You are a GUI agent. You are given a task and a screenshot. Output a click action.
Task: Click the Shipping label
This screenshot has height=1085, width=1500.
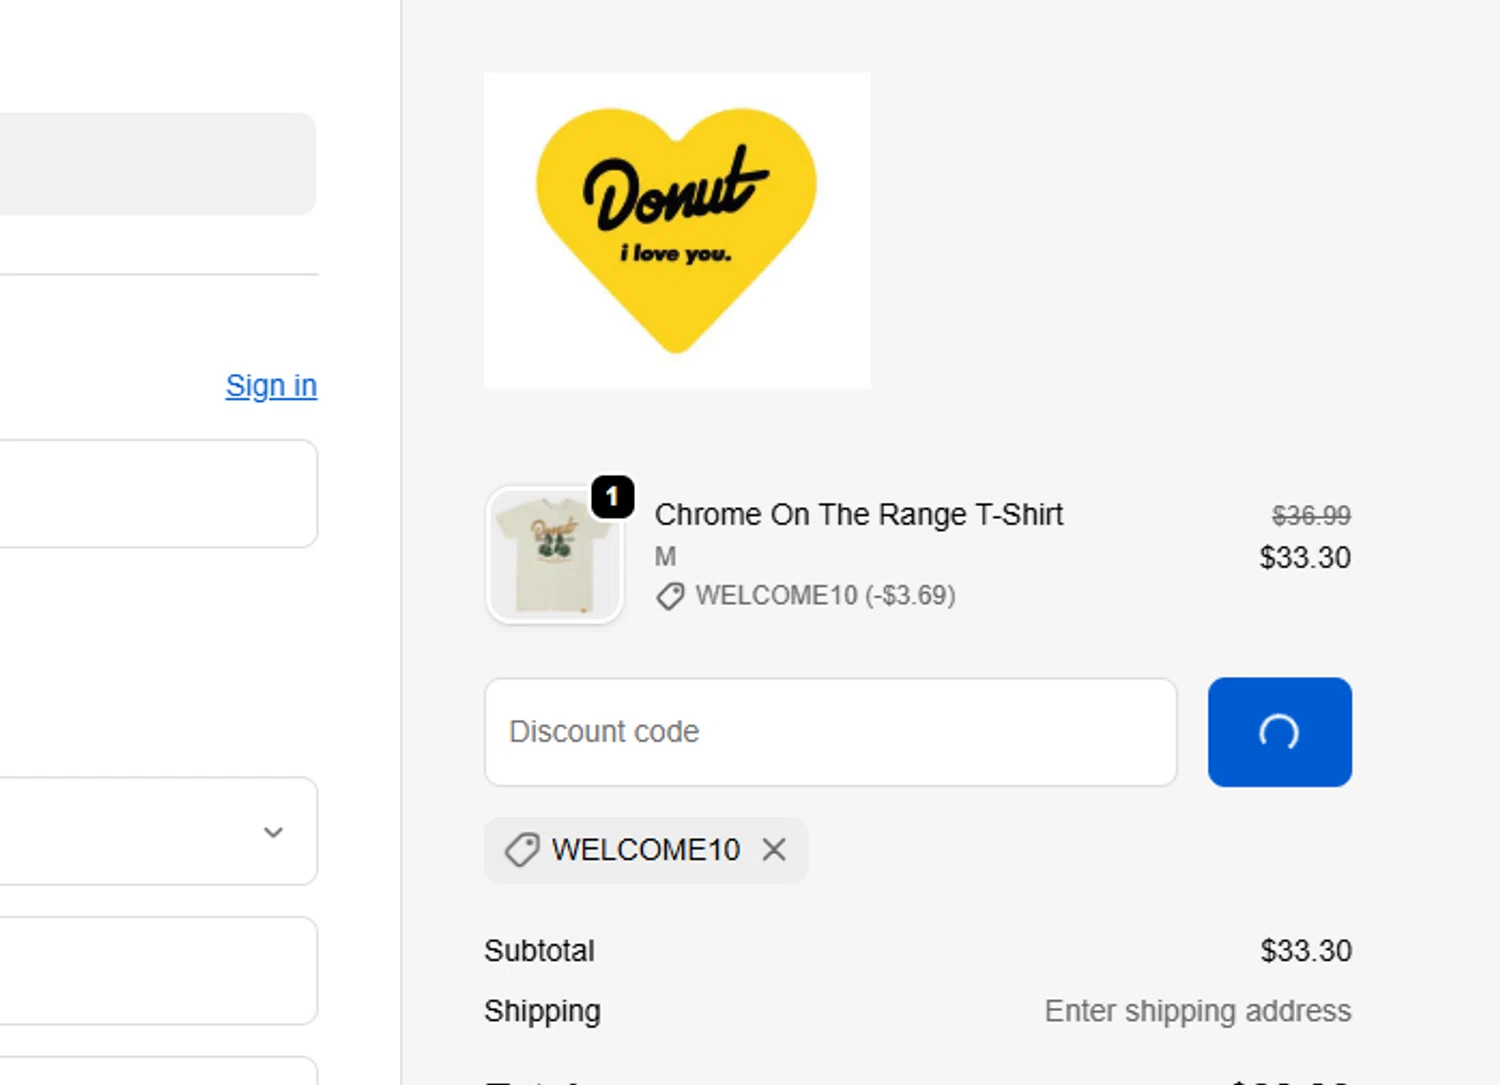tap(542, 1011)
